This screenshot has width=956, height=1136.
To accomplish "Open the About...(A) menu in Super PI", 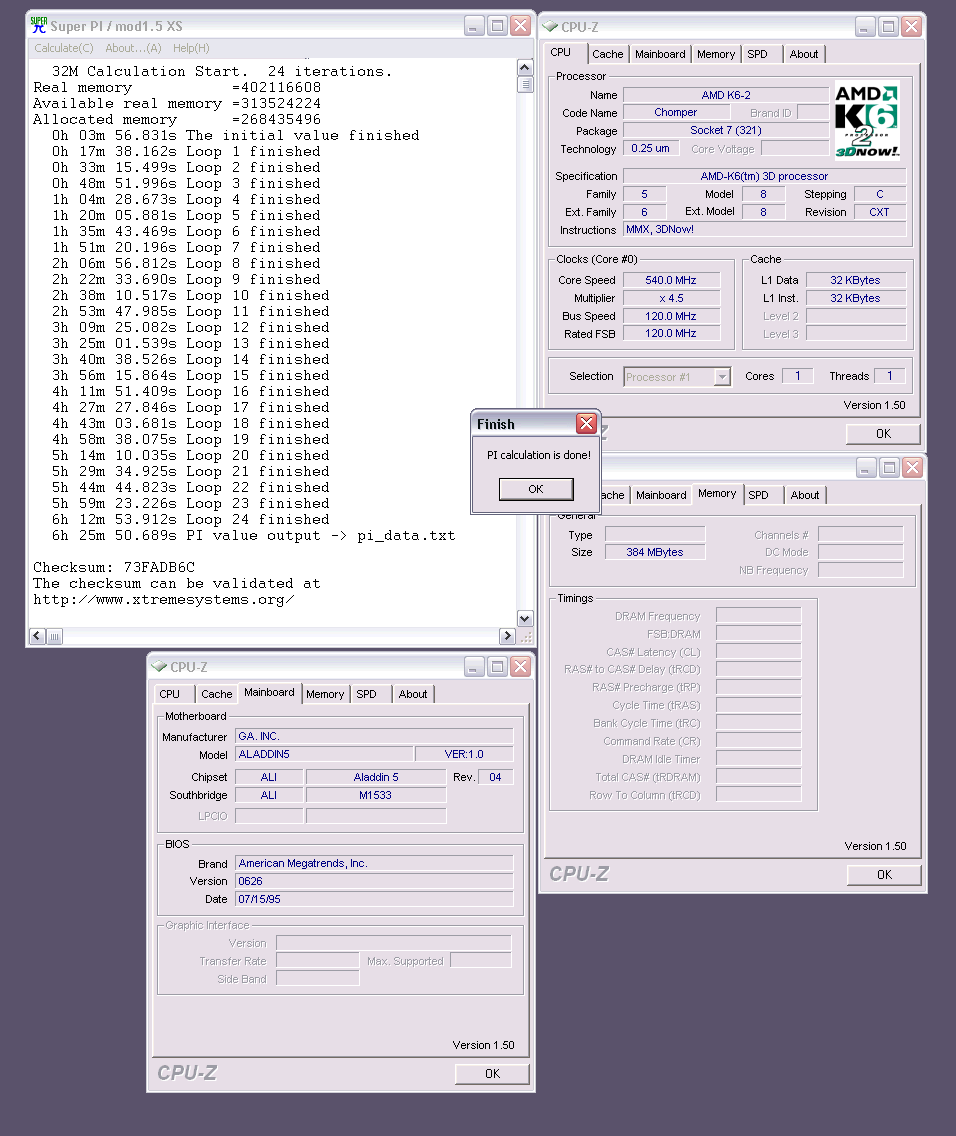I will point(133,48).
